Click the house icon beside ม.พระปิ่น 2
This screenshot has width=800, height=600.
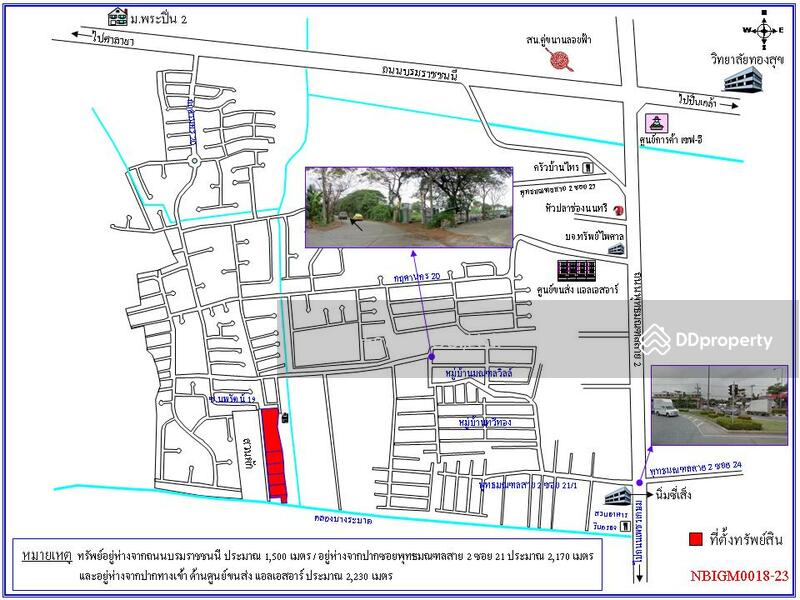[119, 18]
